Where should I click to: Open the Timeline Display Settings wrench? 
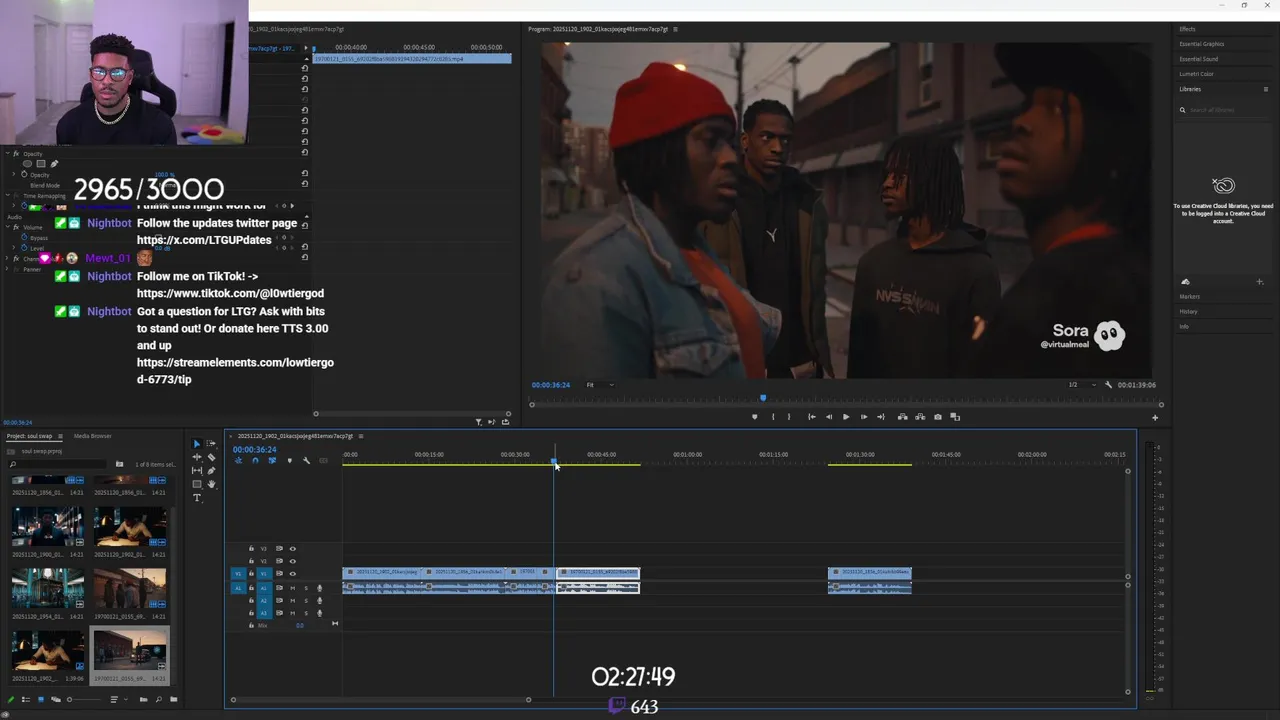(306, 460)
